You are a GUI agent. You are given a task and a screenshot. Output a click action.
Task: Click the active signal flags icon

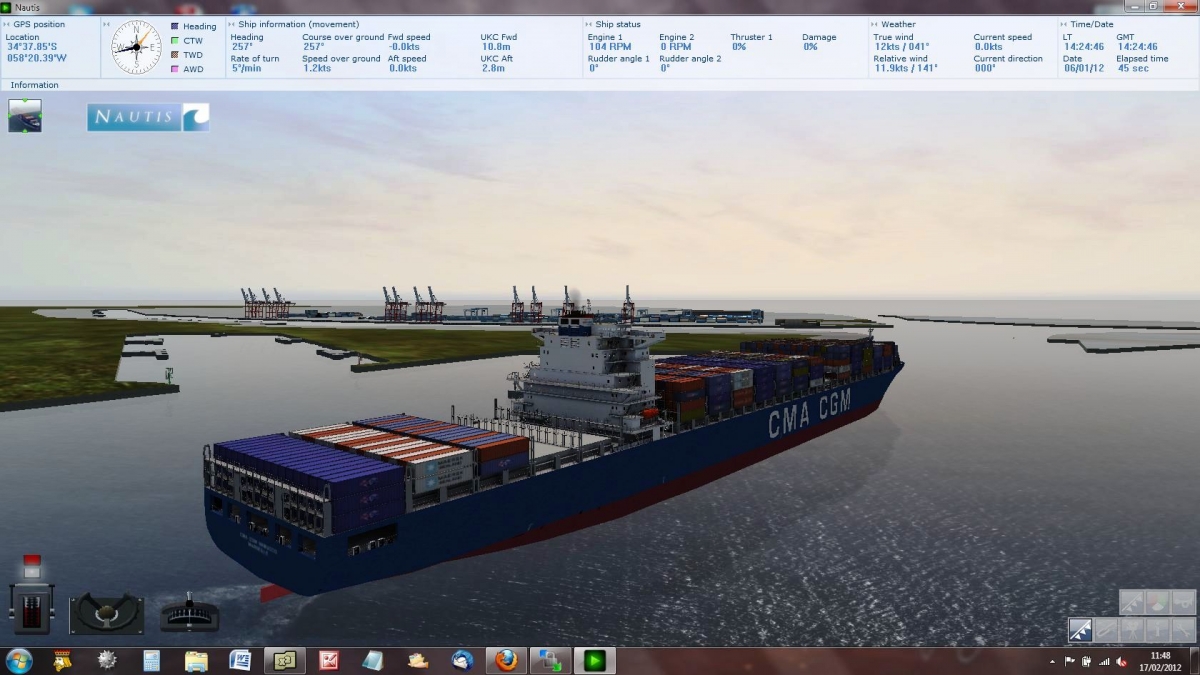click(1080, 630)
